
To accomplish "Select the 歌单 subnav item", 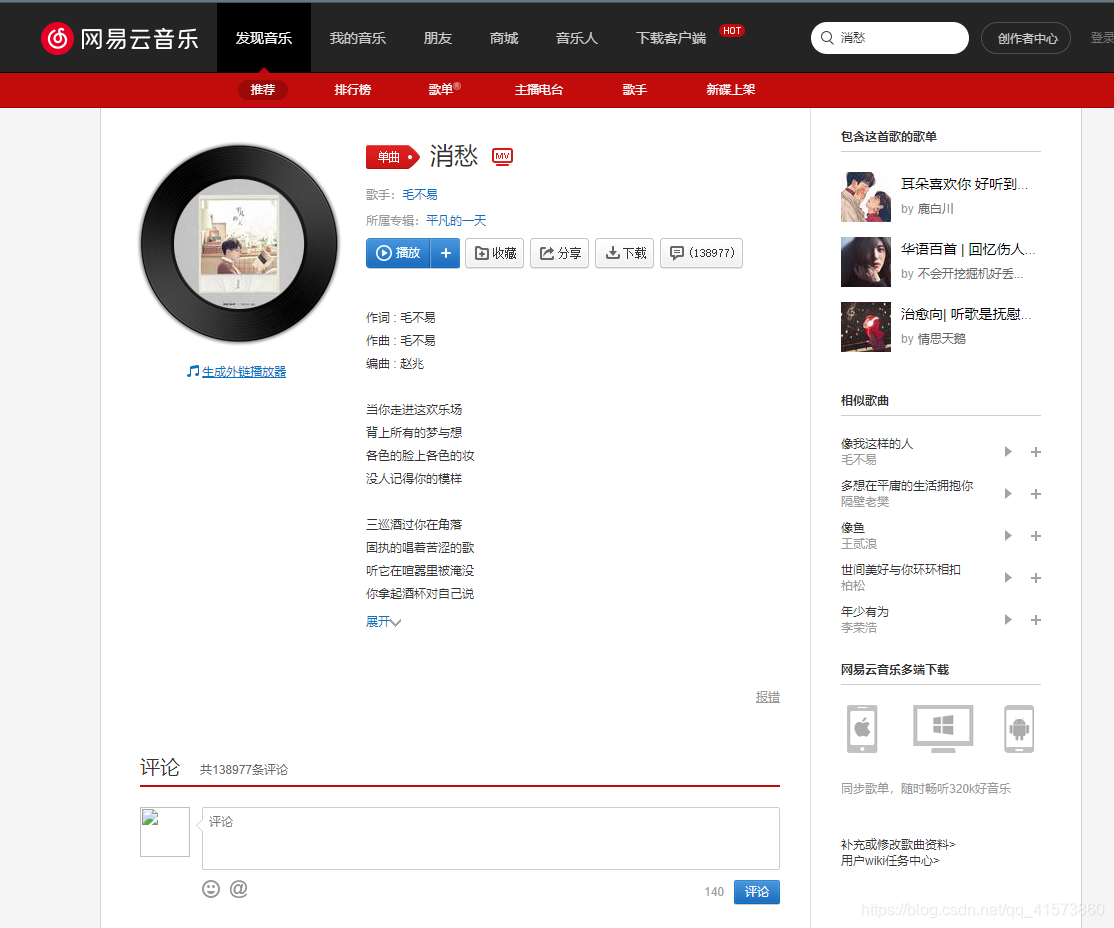I will 440,90.
